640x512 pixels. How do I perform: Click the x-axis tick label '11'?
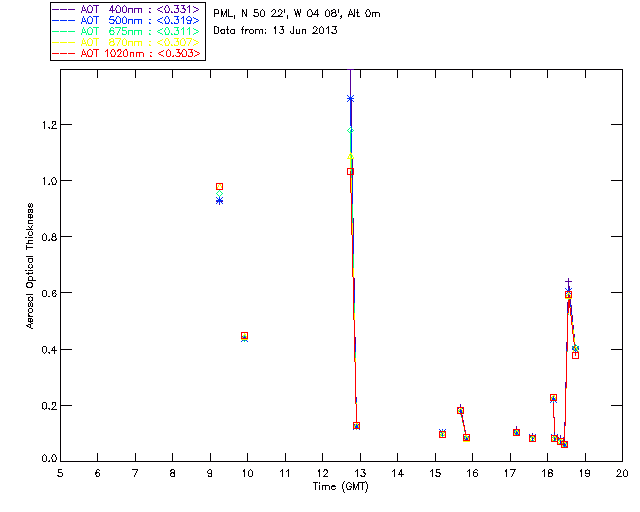click(x=285, y=473)
